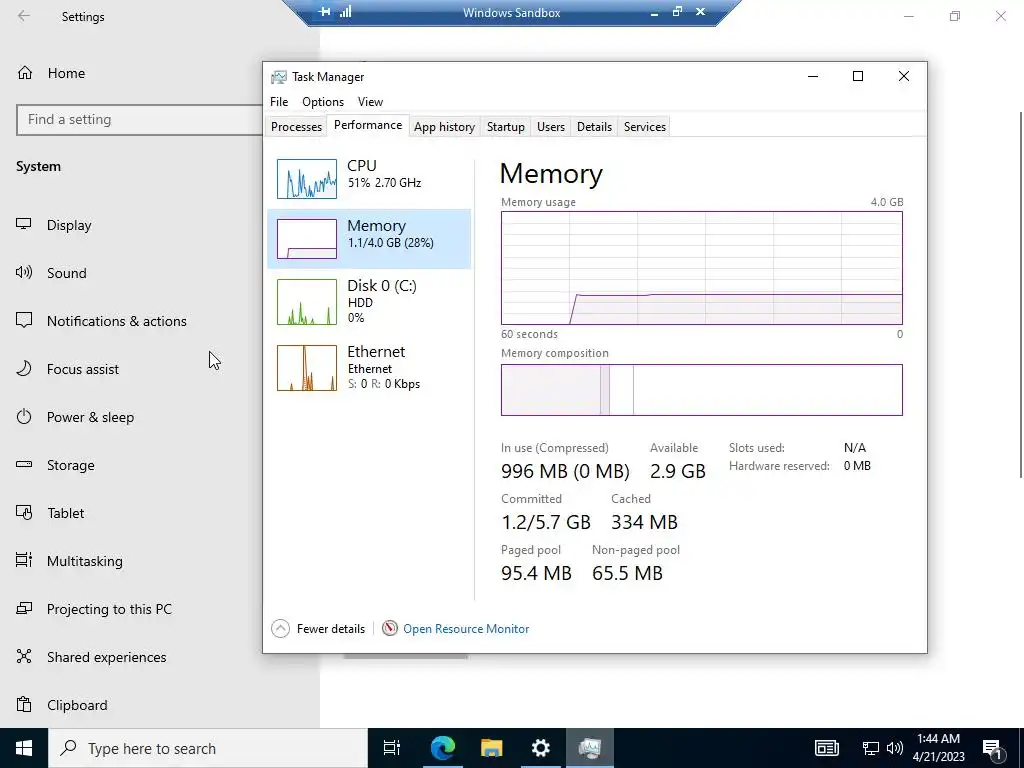Click the System heading in Settings

point(39,167)
